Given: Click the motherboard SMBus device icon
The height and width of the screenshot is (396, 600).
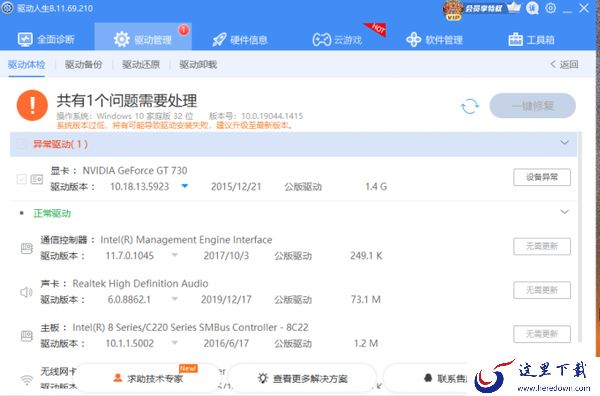Looking at the screenshot, I should pos(27,336).
